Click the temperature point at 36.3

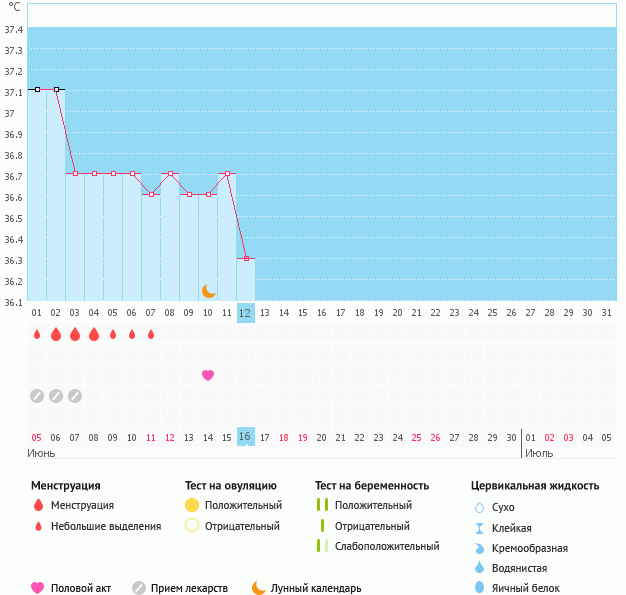click(246, 259)
